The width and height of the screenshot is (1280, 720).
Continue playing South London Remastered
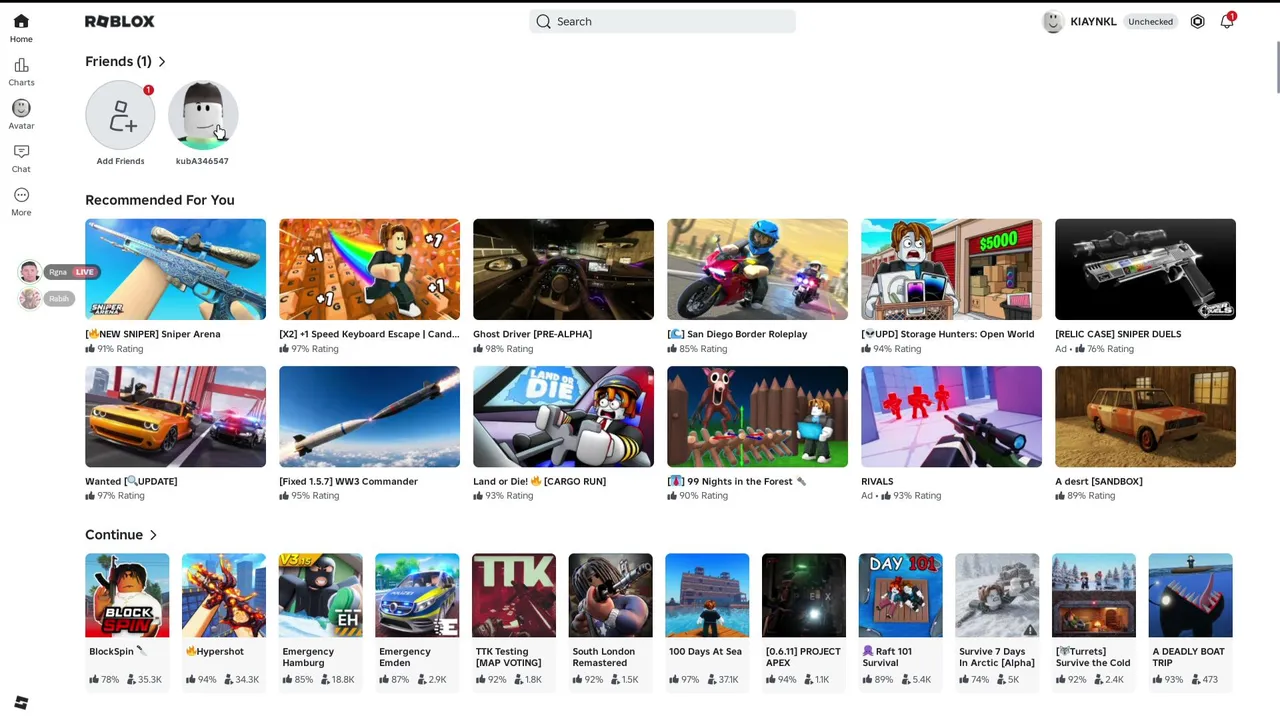(610, 595)
